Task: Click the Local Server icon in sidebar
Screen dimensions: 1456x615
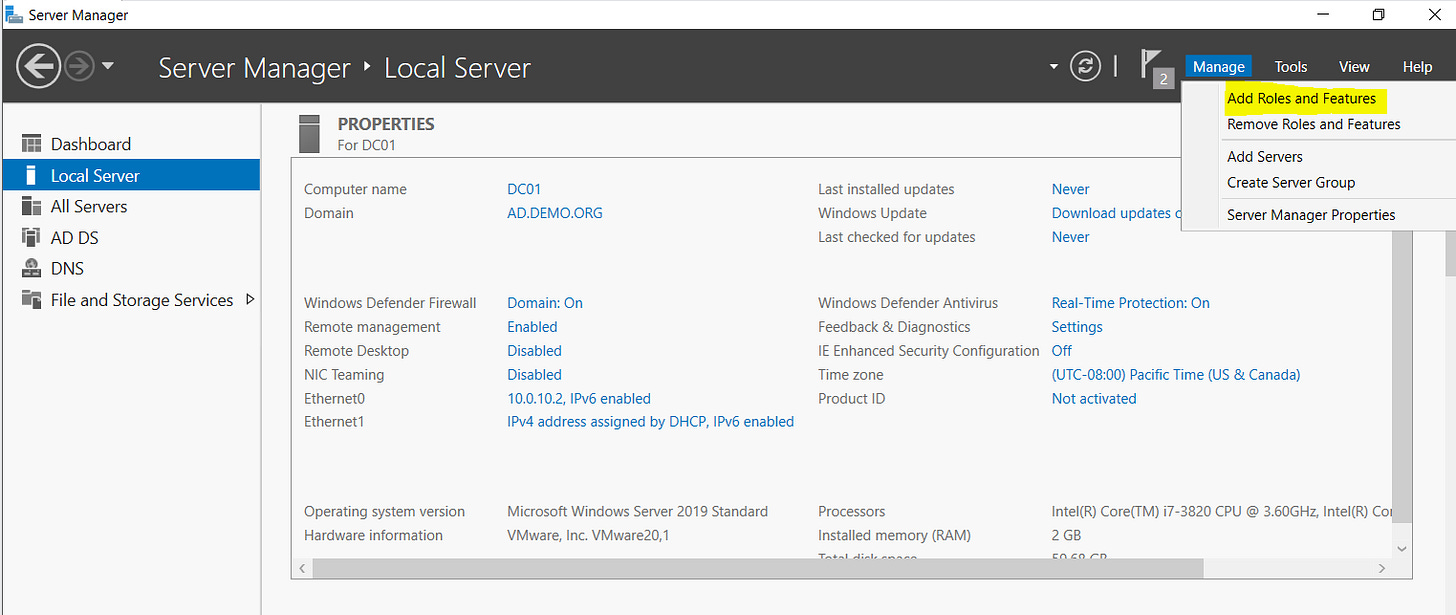Action: (32, 175)
